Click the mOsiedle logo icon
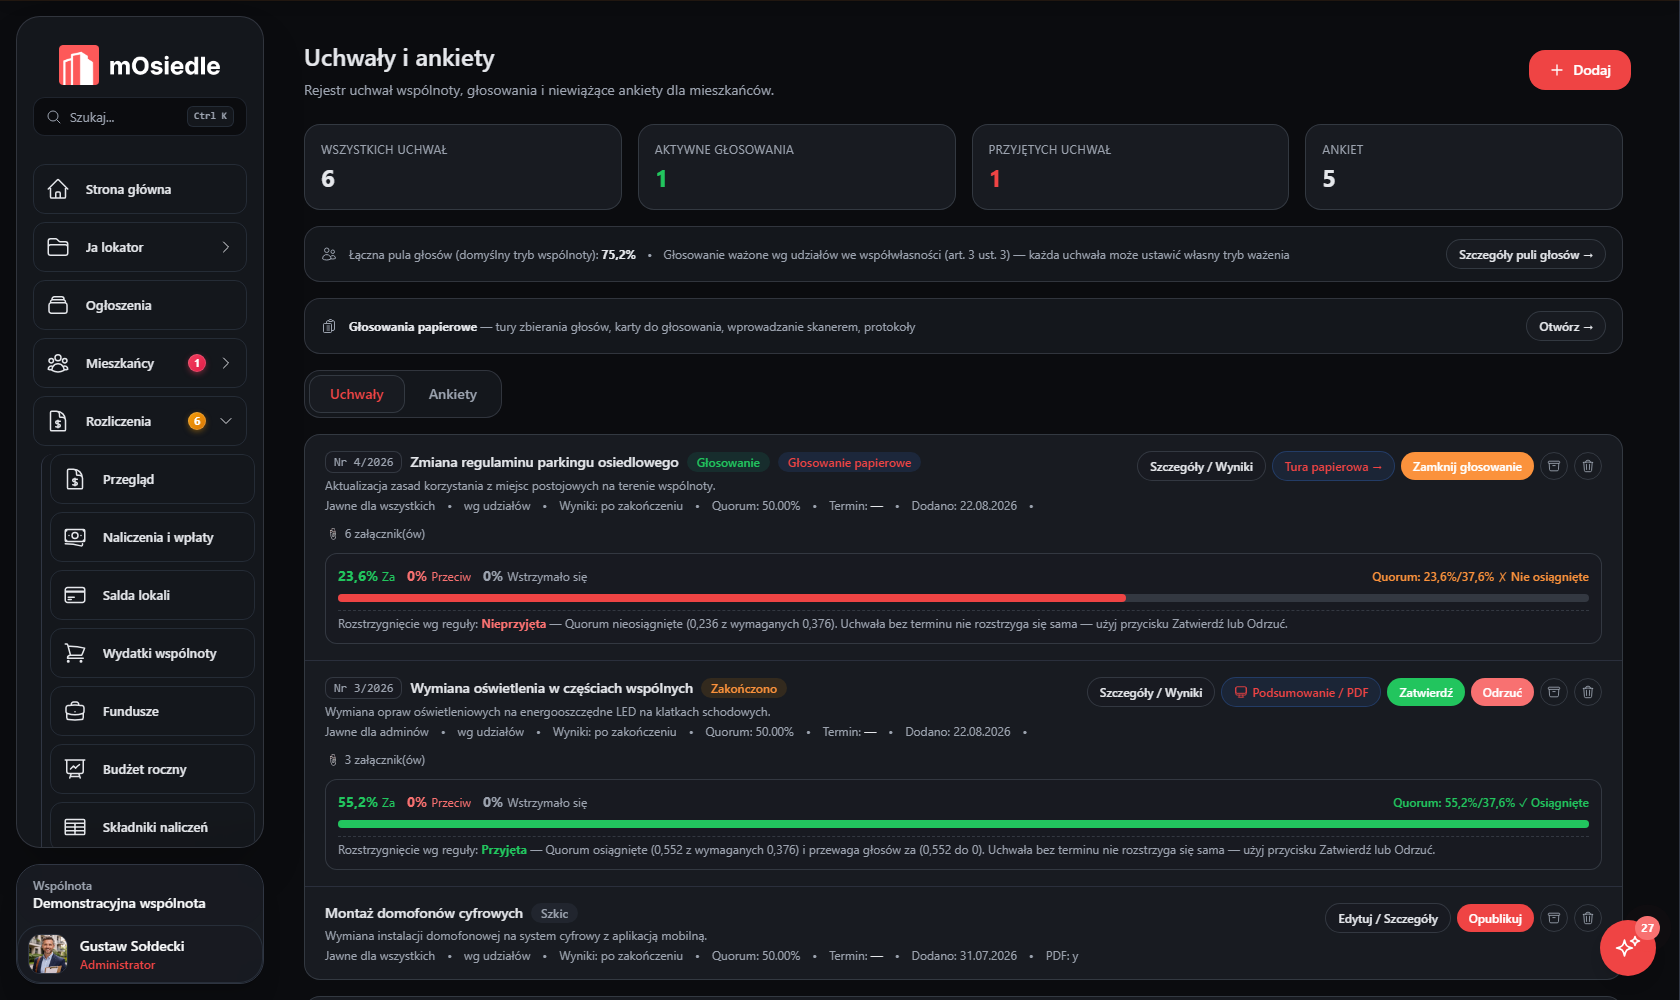The width and height of the screenshot is (1680, 1000). [78, 66]
